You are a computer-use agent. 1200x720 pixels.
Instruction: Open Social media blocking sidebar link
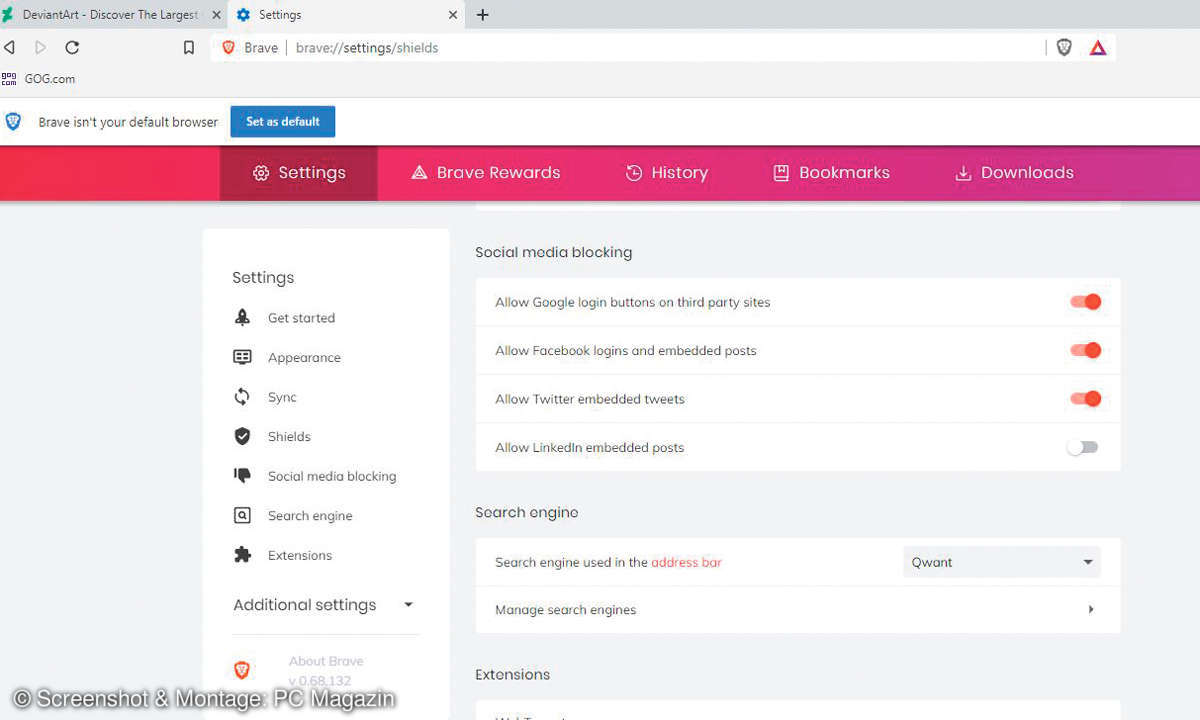point(332,476)
